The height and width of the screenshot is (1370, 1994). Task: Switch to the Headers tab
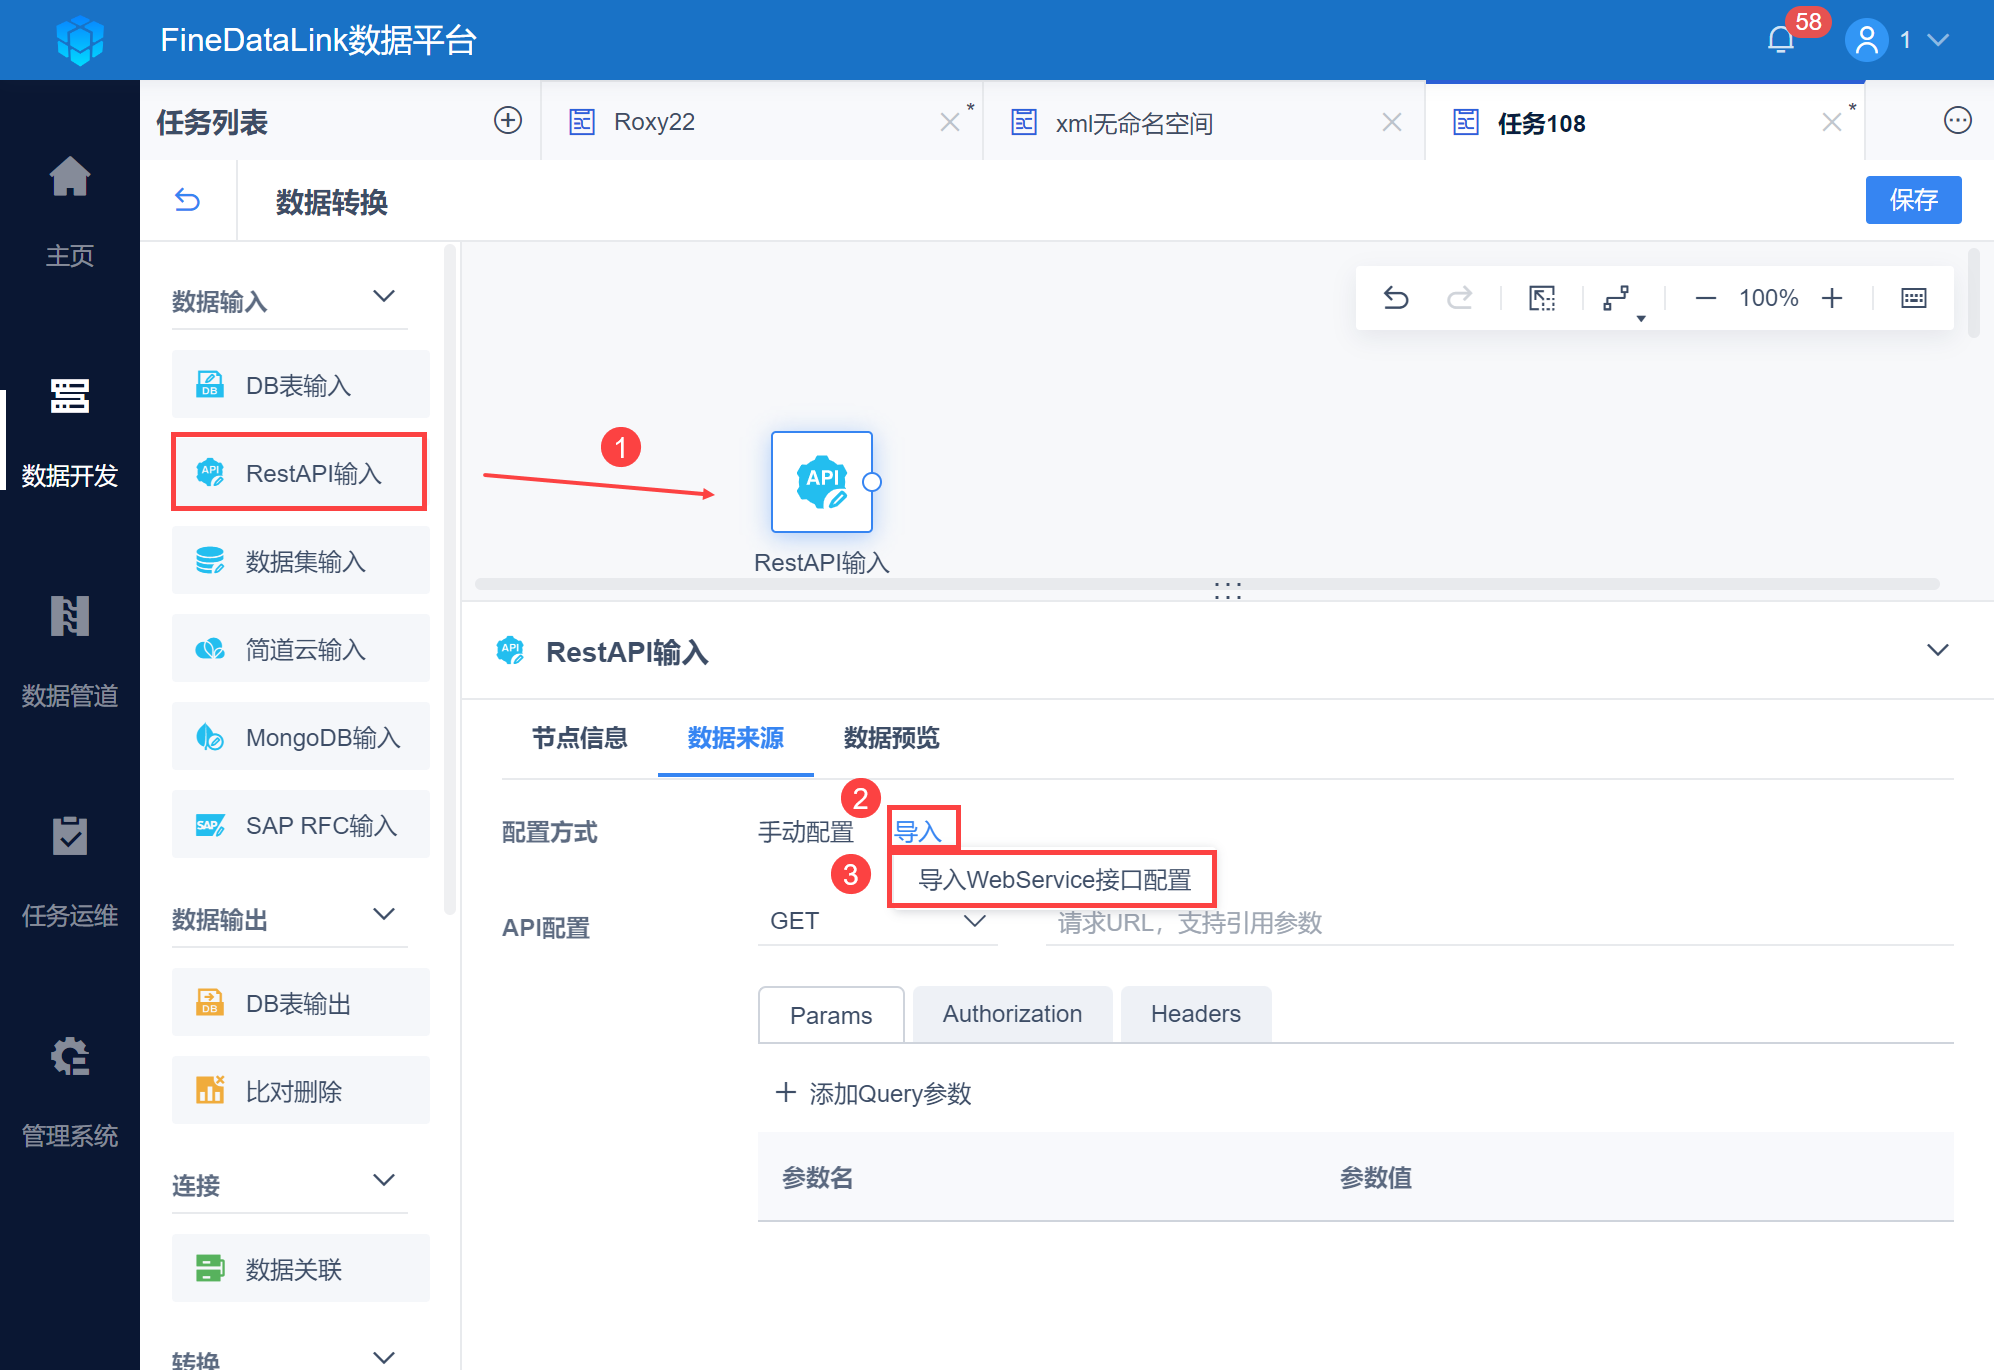(1195, 1014)
